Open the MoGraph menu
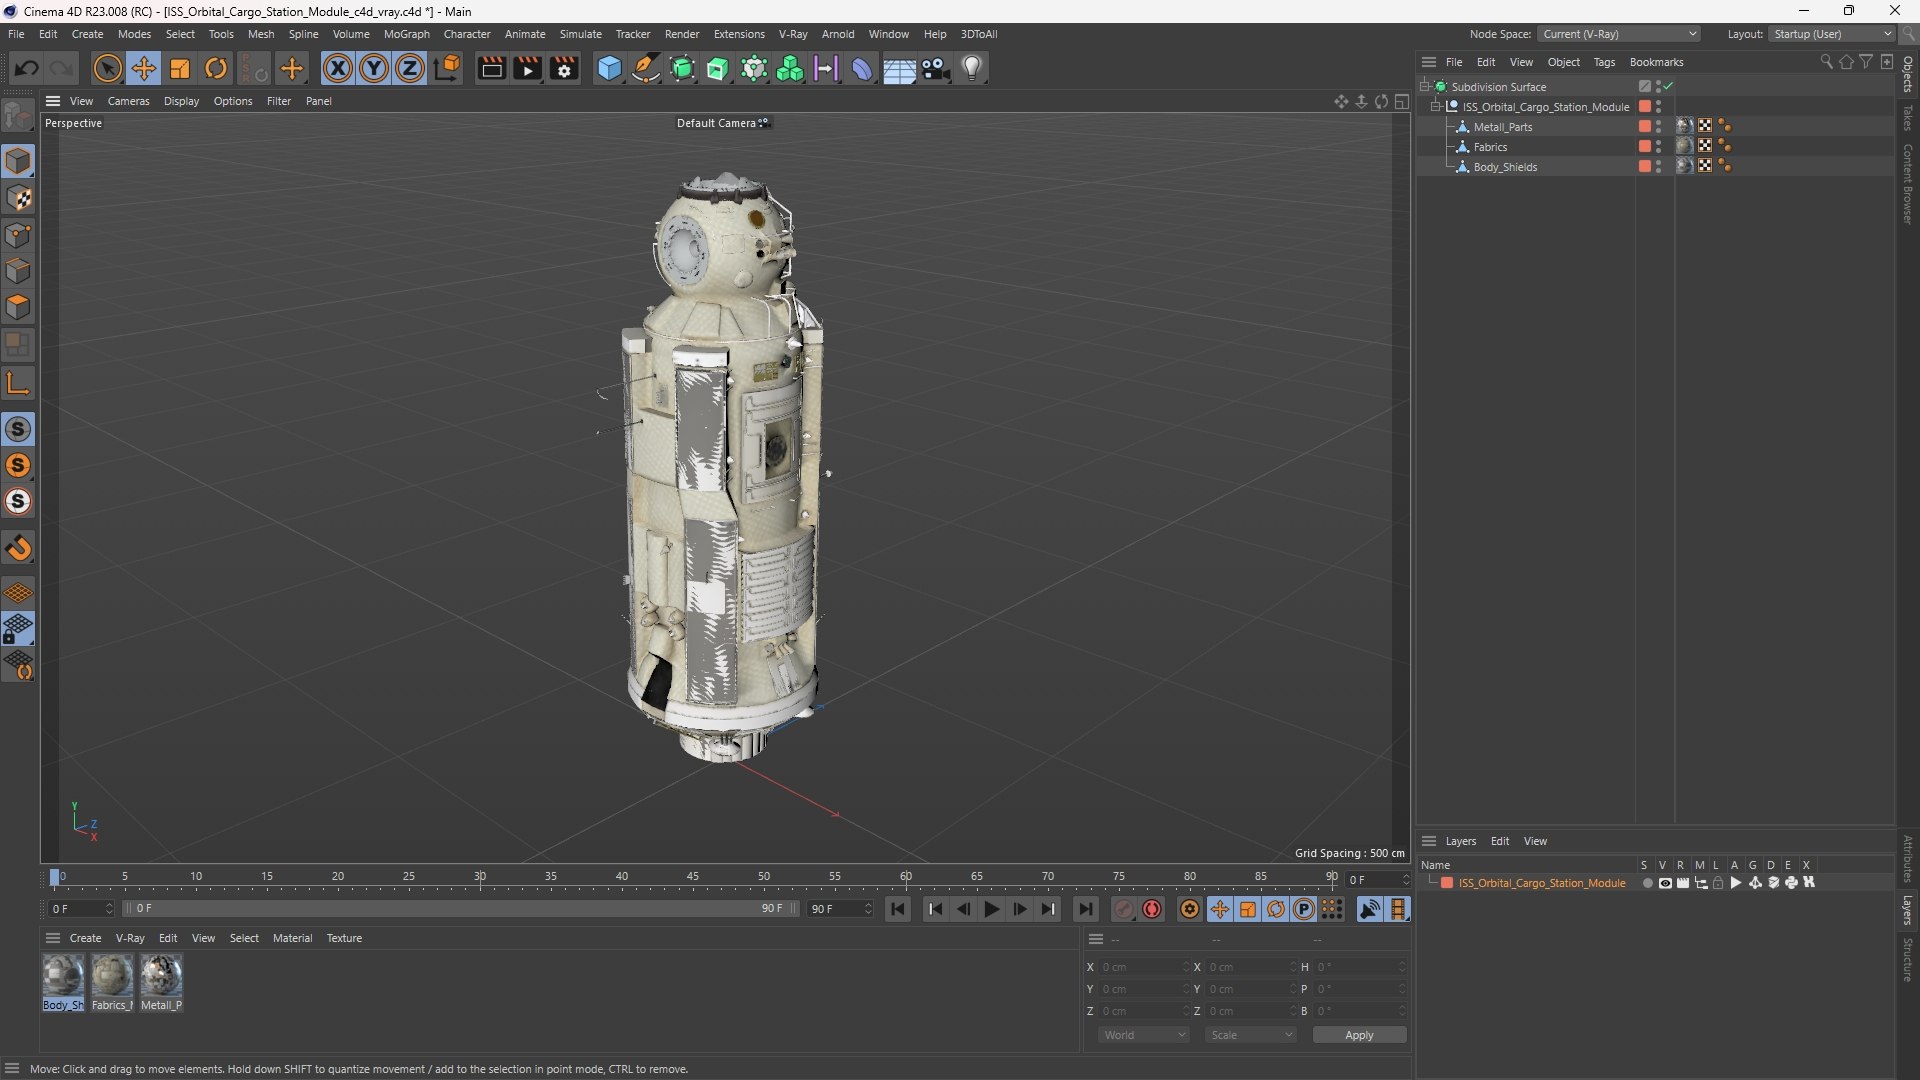The height and width of the screenshot is (1080, 1920). [406, 34]
